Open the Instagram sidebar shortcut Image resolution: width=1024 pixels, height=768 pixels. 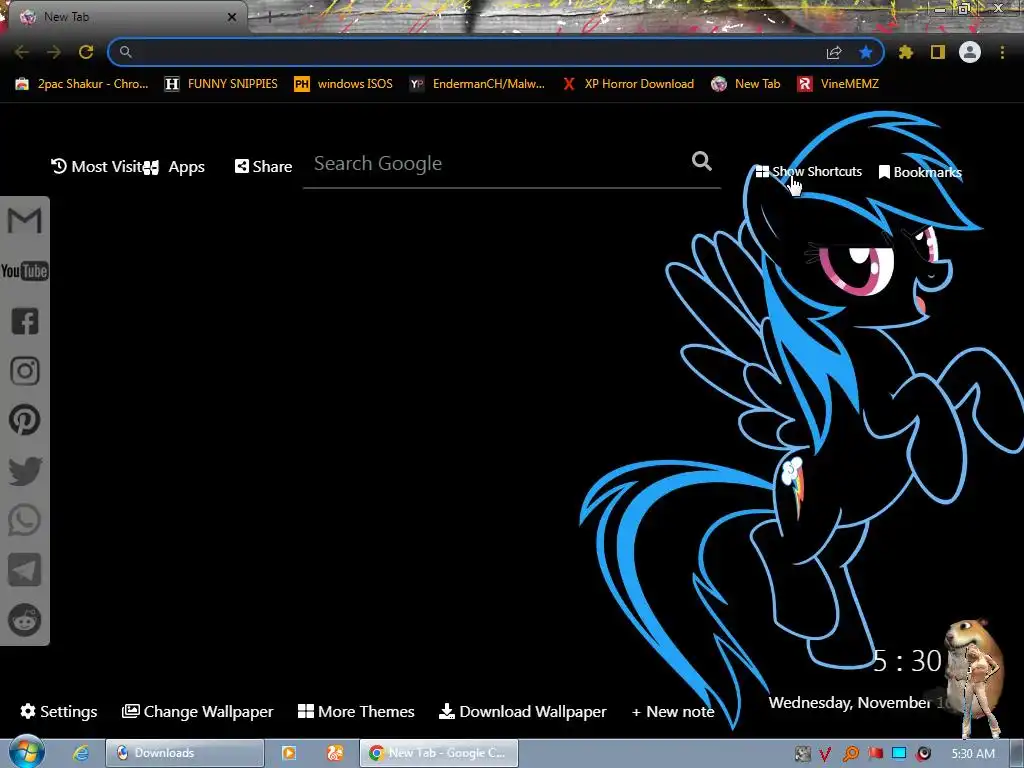pyautogui.click(x=25, y=370)
